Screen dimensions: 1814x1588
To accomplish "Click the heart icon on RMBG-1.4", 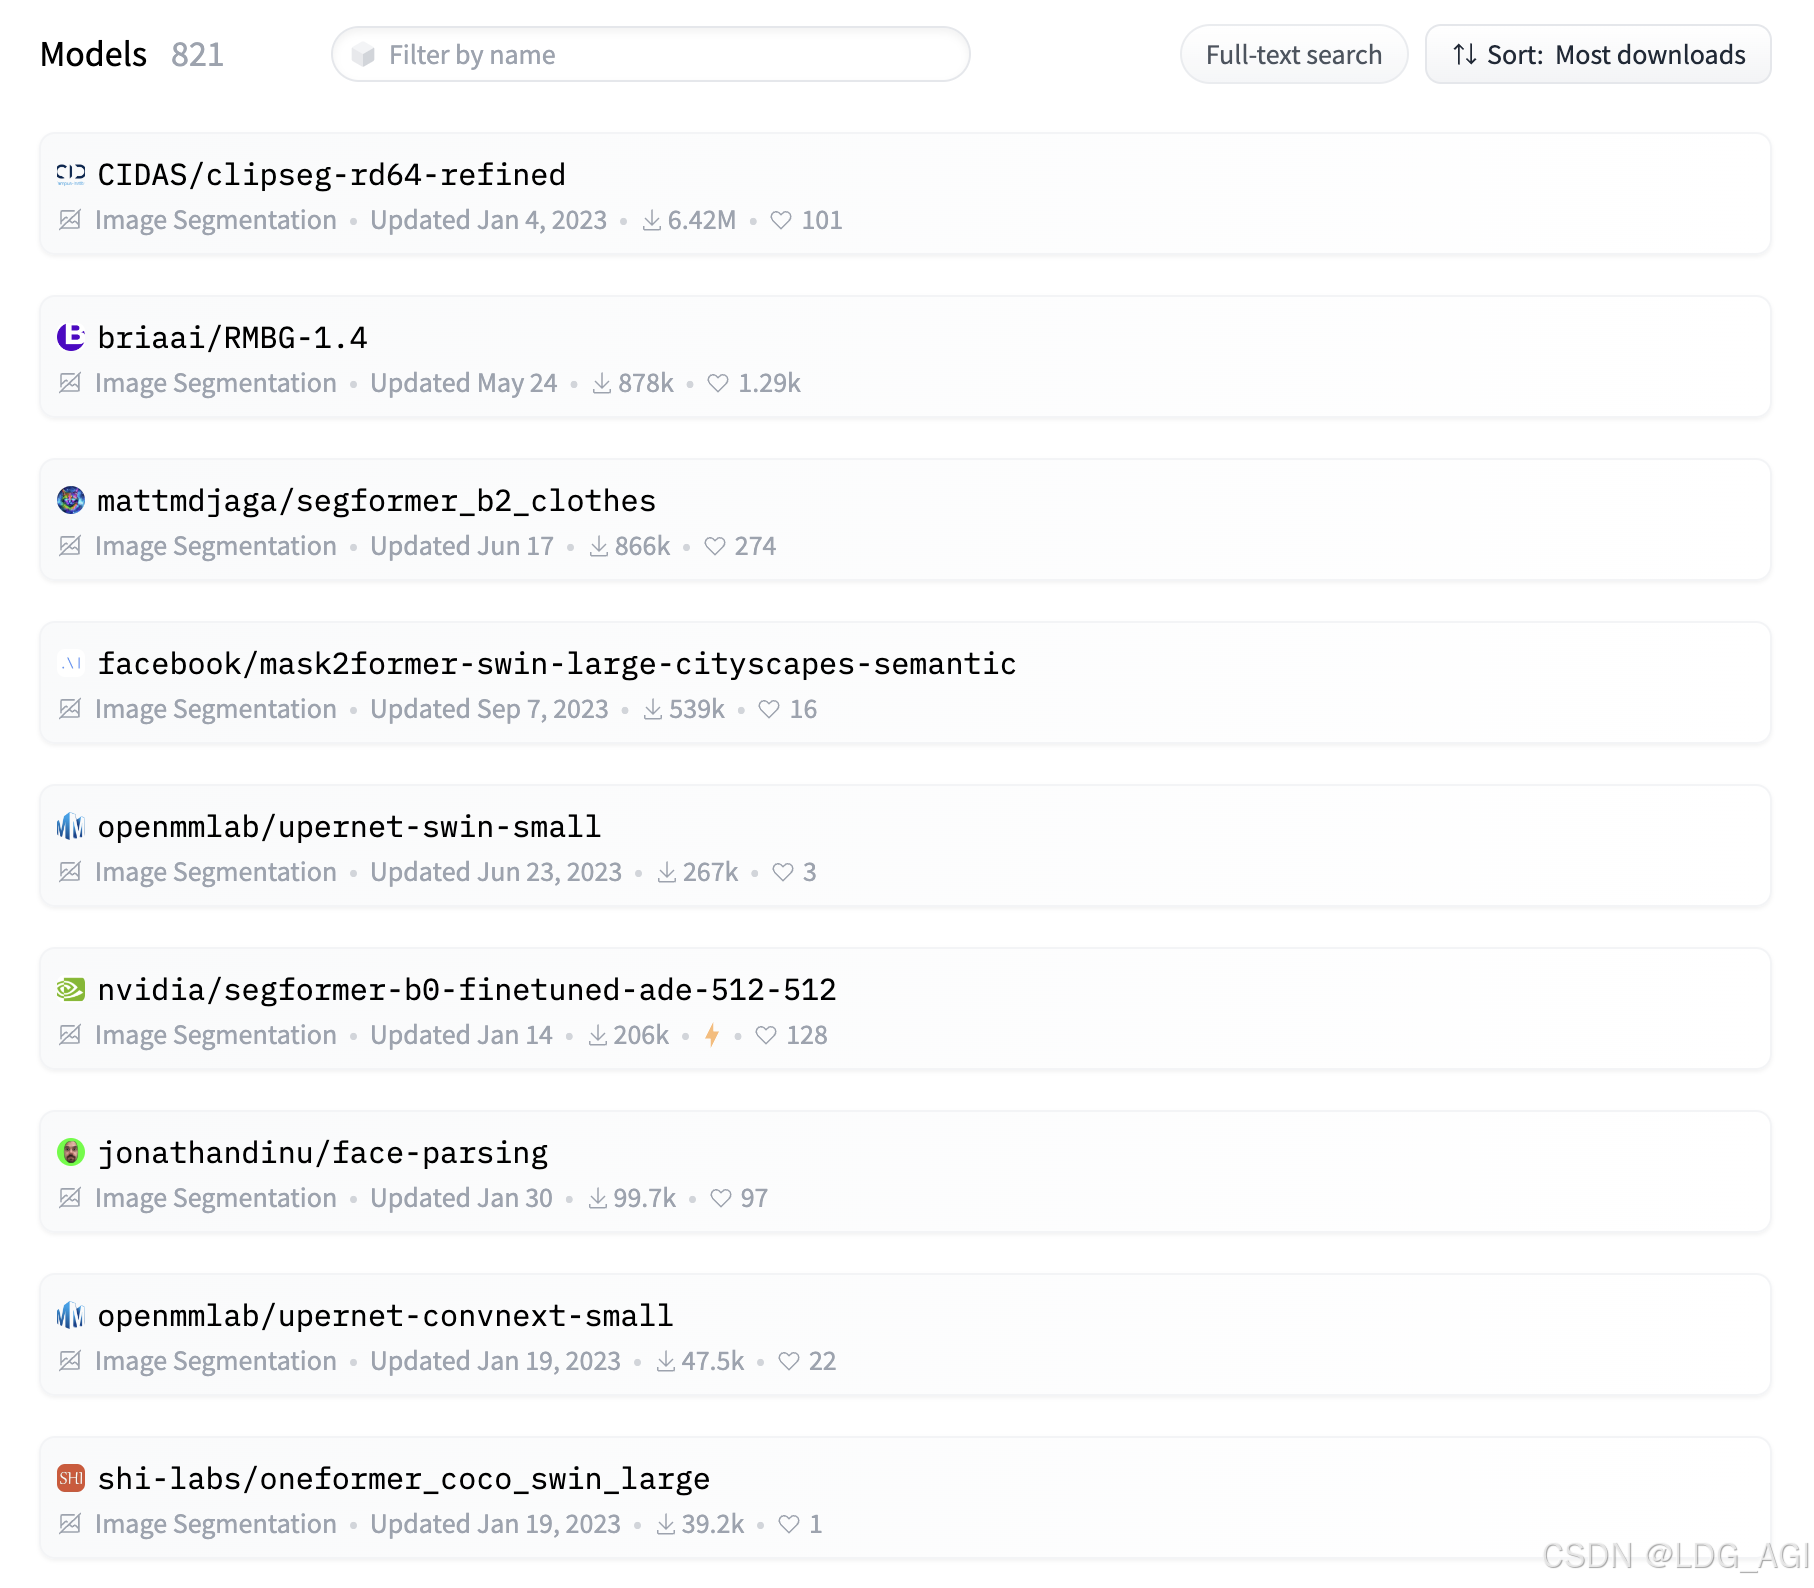I will coord(718,383).
